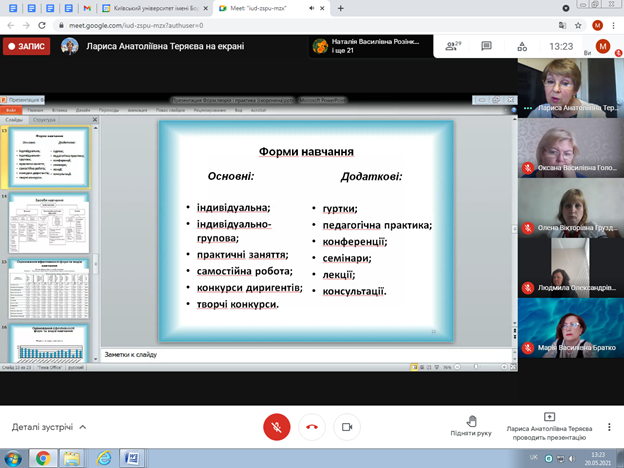This screenshot has width=624, height=468.
Task: Click the red hang up call button
Action: [312, 426]
